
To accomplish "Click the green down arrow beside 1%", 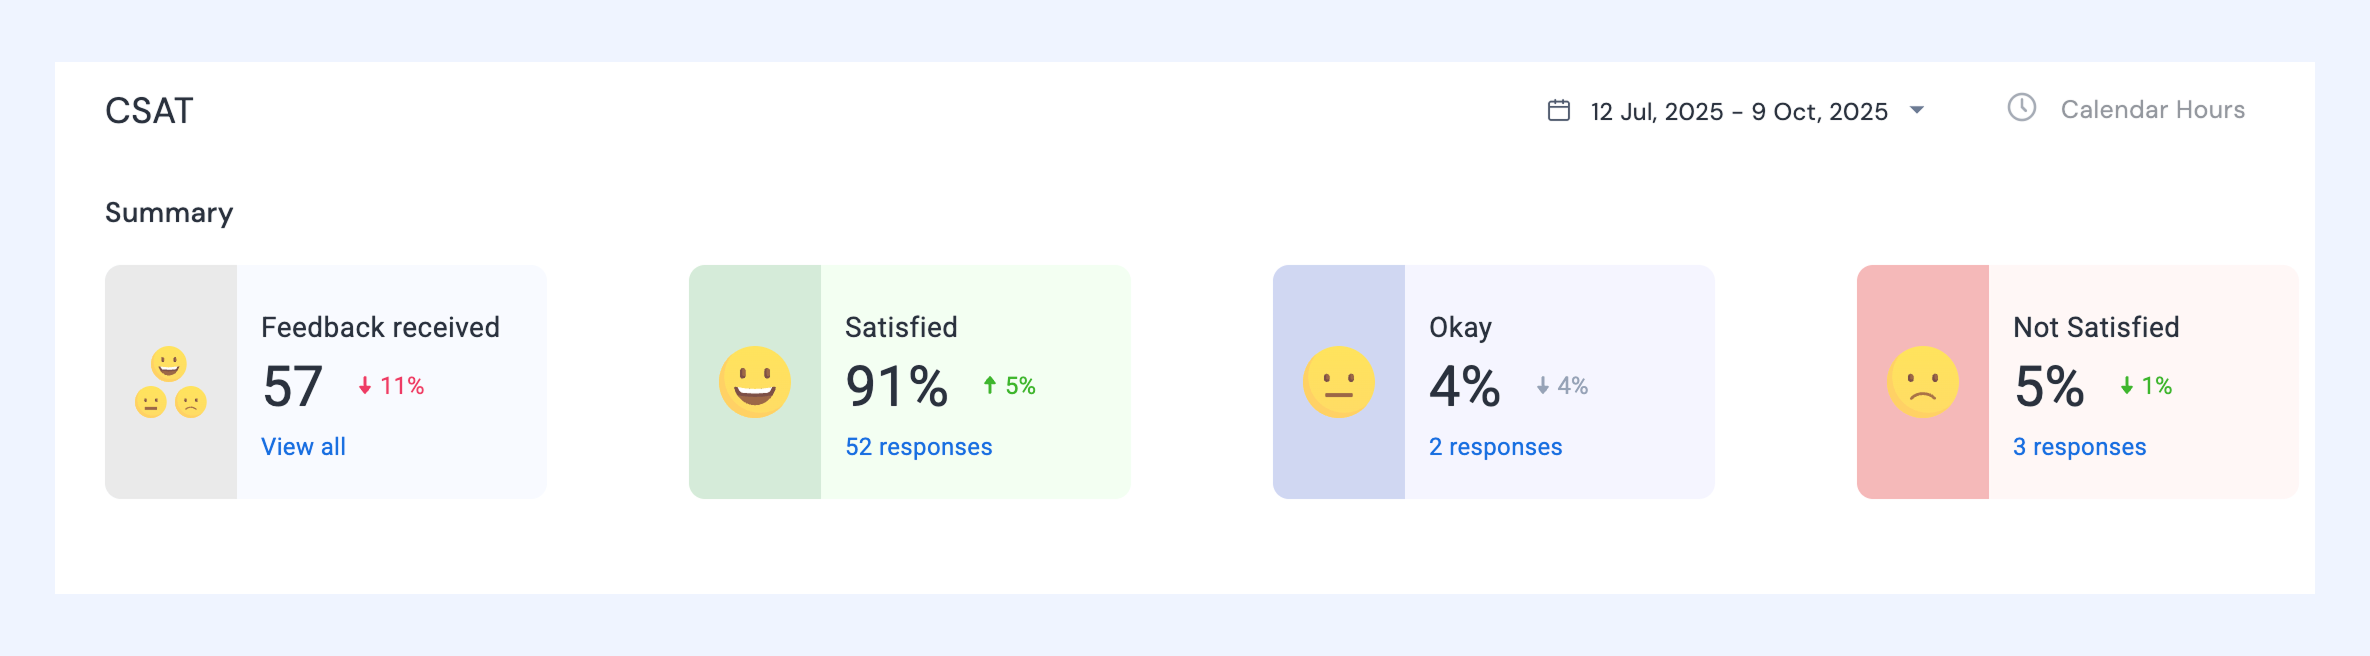I will (x=2127, y=385).
